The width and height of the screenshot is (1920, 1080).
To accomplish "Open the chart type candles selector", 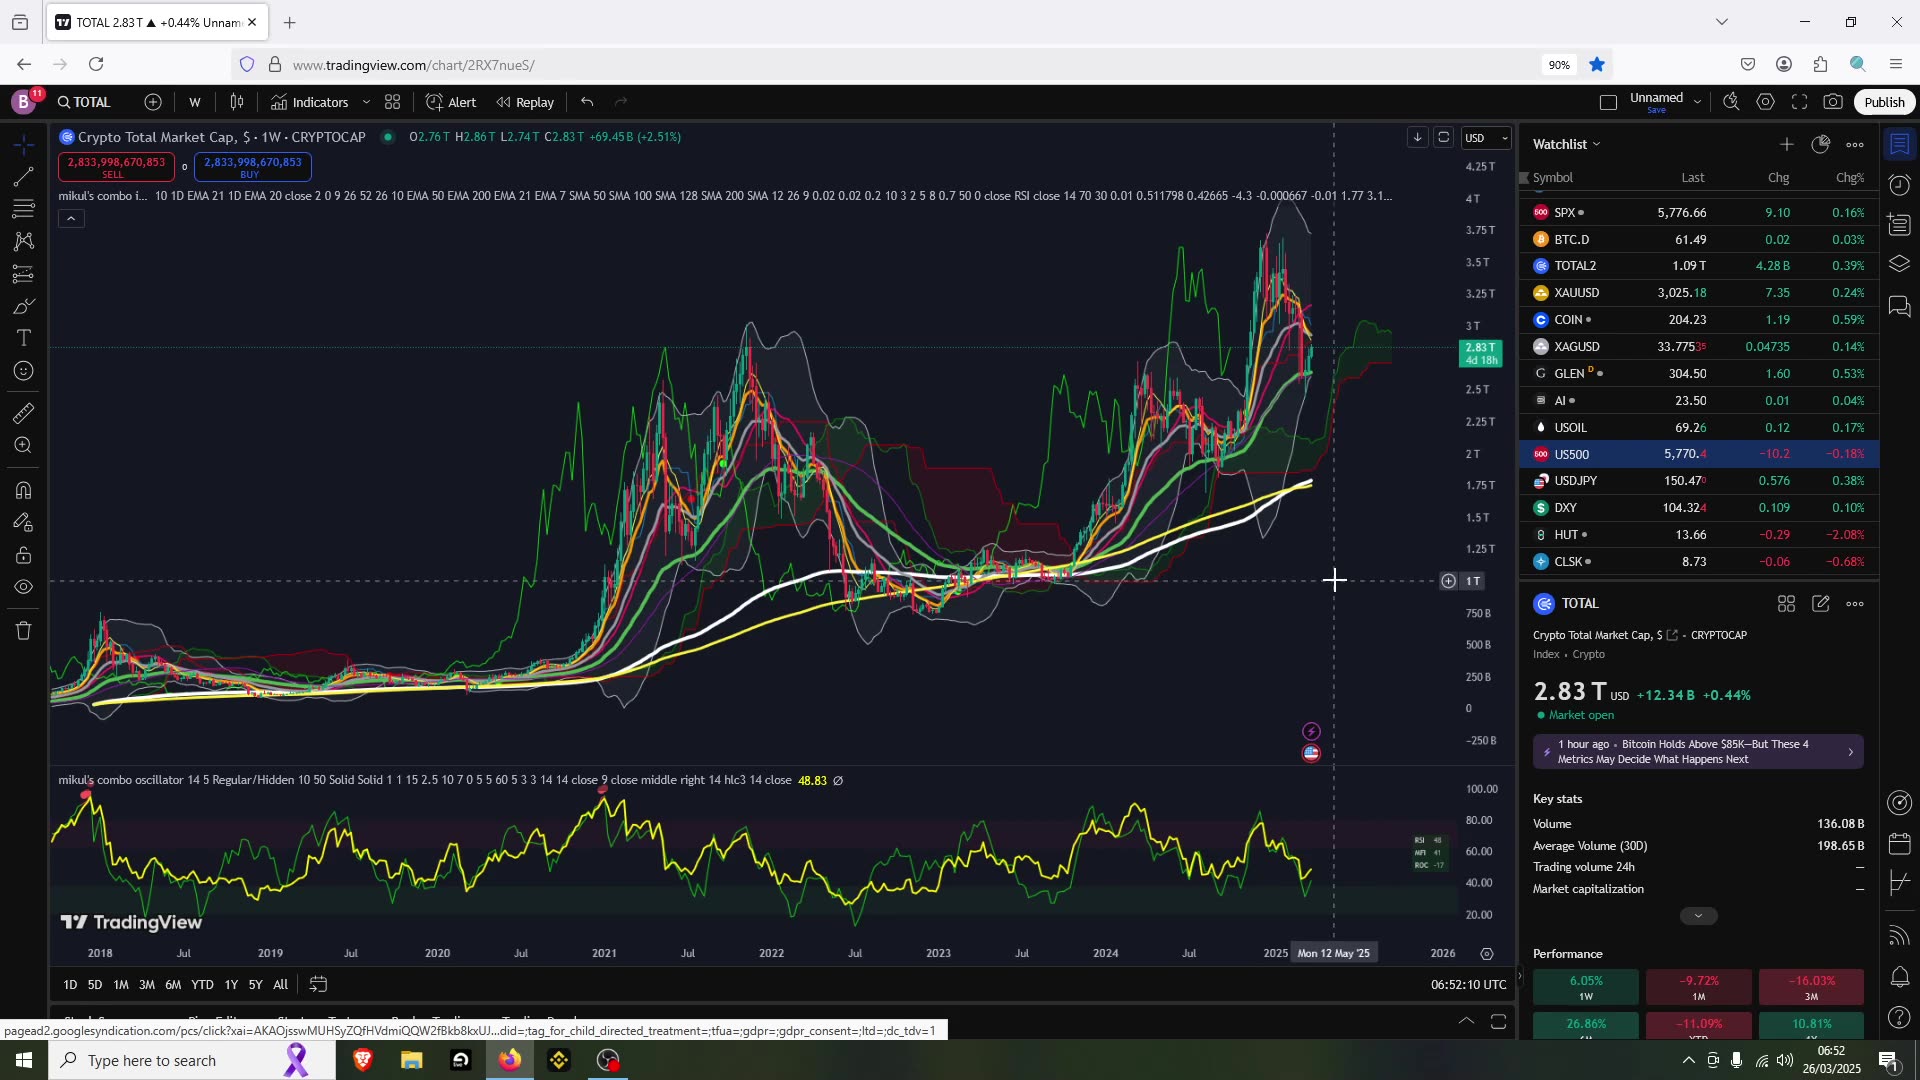I will tap(237, 102).
